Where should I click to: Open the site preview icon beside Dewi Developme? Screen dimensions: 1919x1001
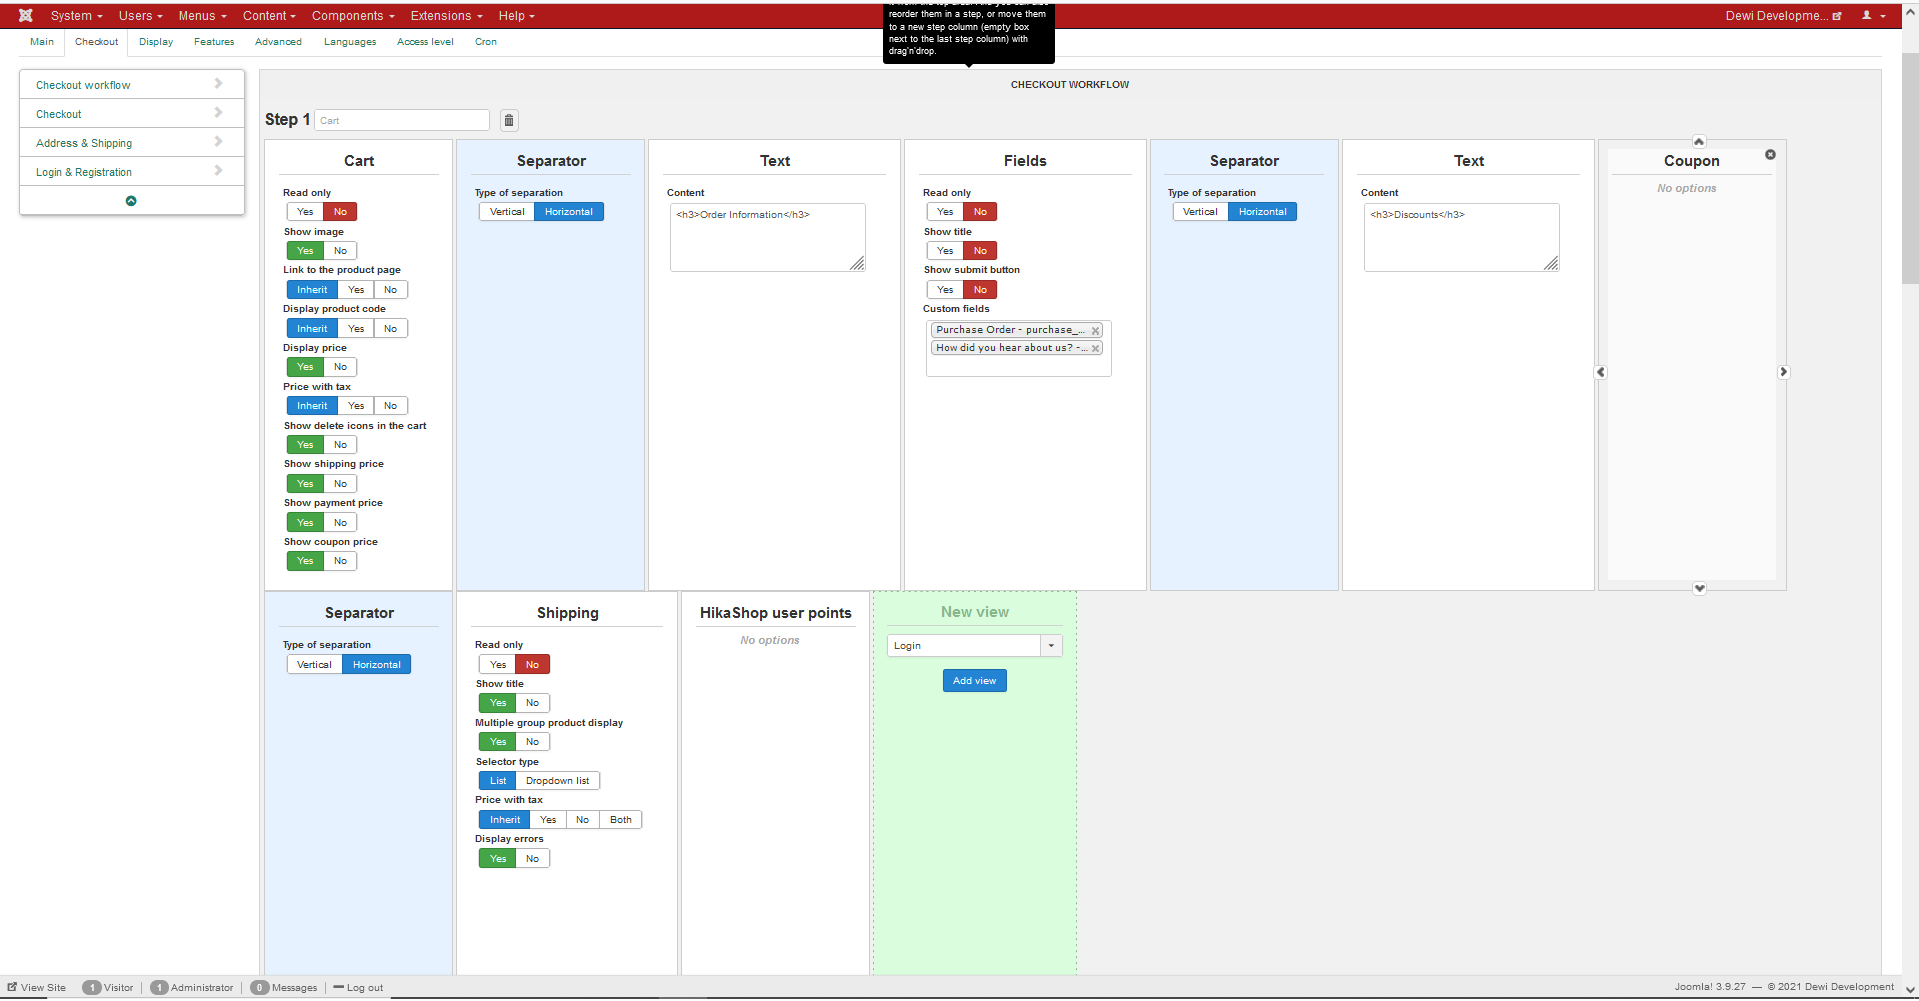(x=1837, y=16)
